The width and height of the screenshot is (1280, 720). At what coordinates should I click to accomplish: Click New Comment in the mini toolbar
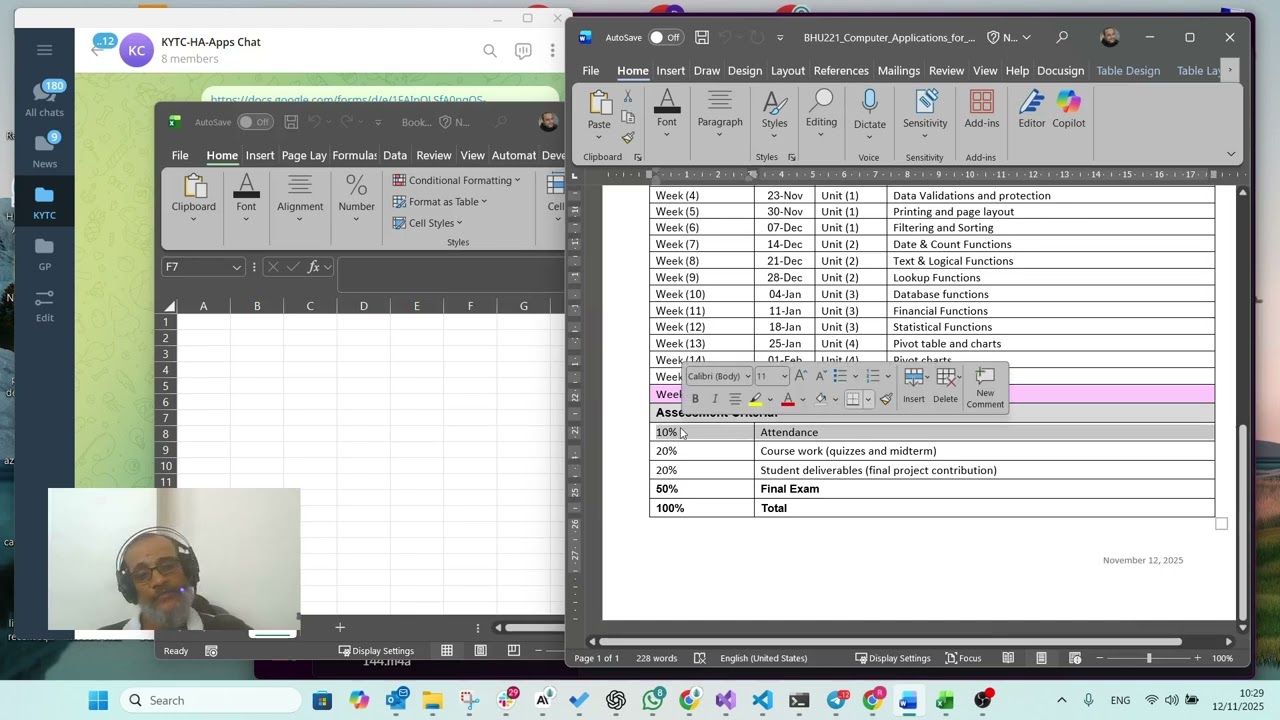point(985,388)
